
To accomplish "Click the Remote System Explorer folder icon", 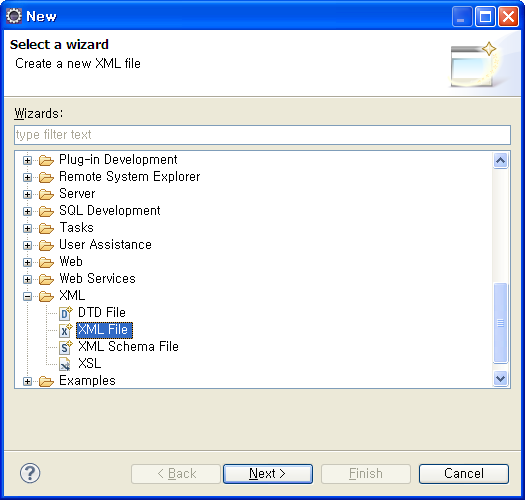I will (x=46, y=177).
